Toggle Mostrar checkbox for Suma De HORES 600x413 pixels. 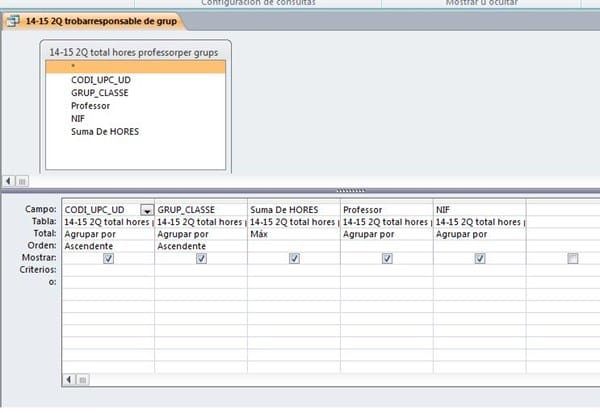click(294, 258)
